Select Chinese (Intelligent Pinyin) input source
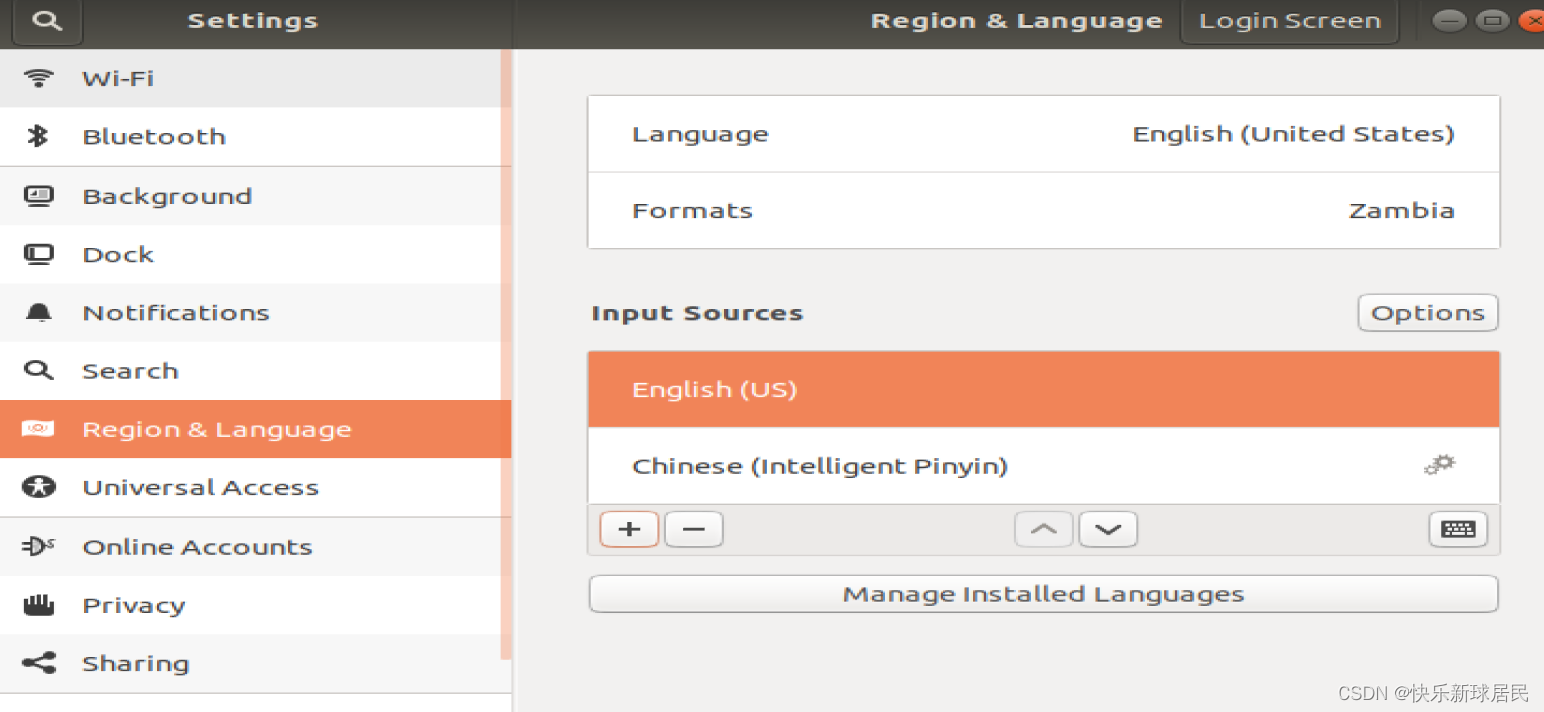The image size is (1544, 712). (x=820, y=465)
